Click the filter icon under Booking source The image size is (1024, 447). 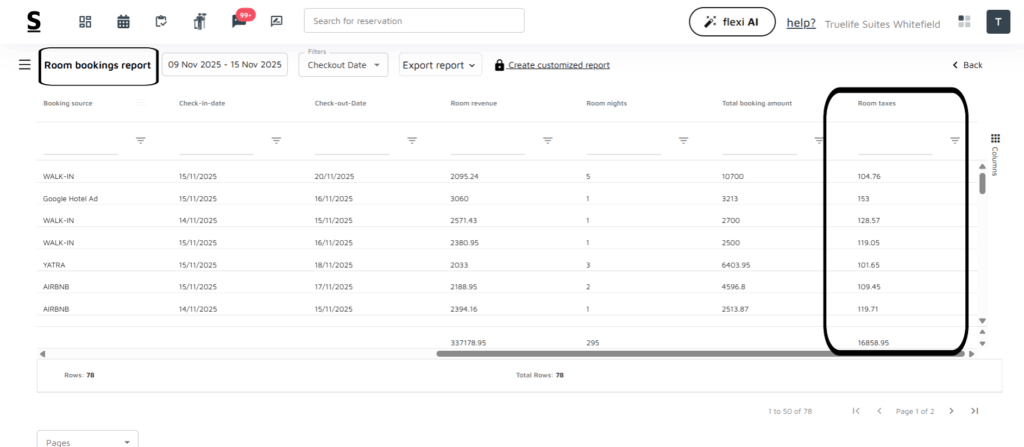(140, 141)
